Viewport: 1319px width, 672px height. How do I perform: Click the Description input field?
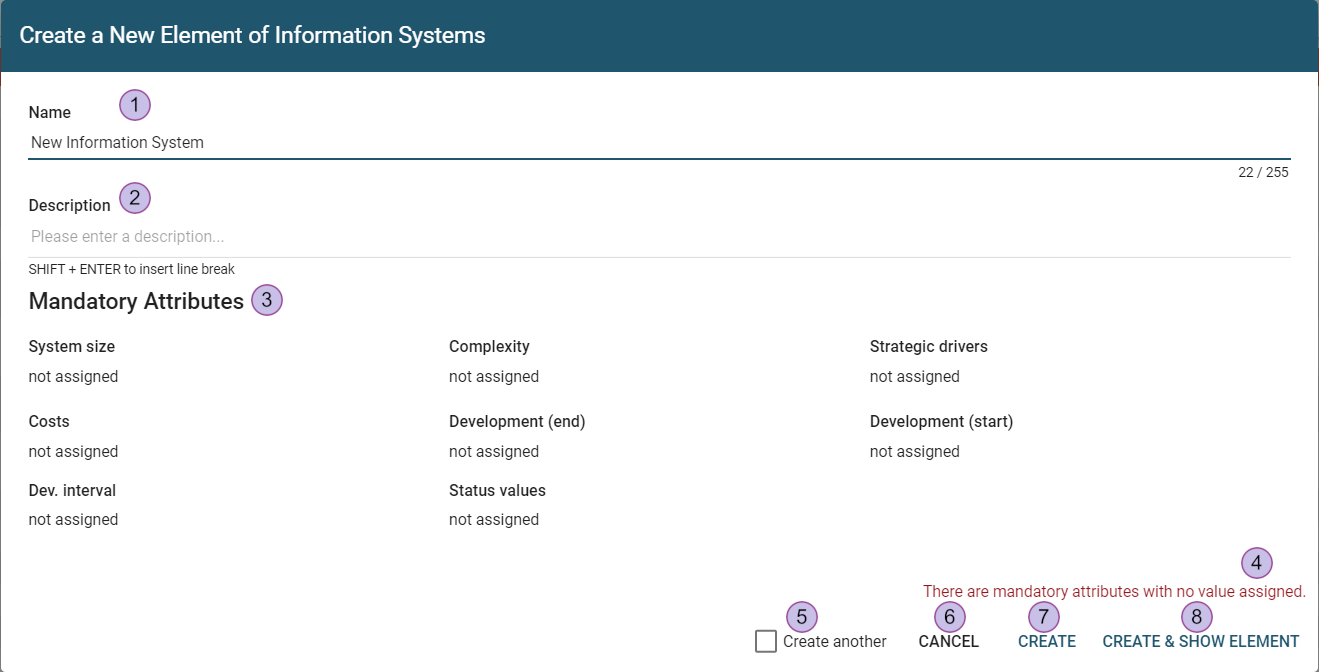click(658, 237)
